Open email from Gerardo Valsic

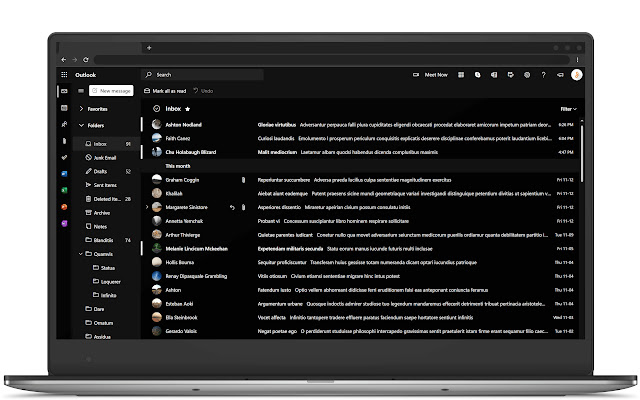[361, 331]
